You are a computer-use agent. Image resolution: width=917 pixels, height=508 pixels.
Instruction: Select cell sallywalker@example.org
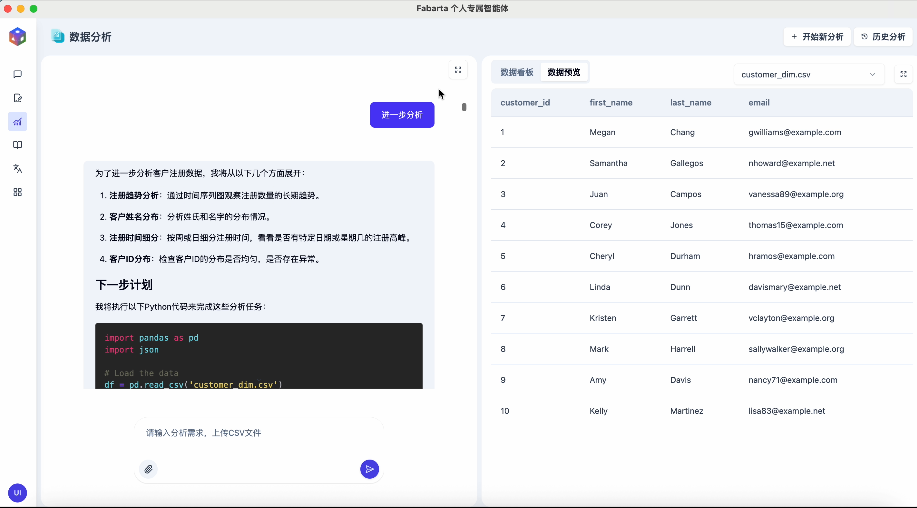click(796, 349)
